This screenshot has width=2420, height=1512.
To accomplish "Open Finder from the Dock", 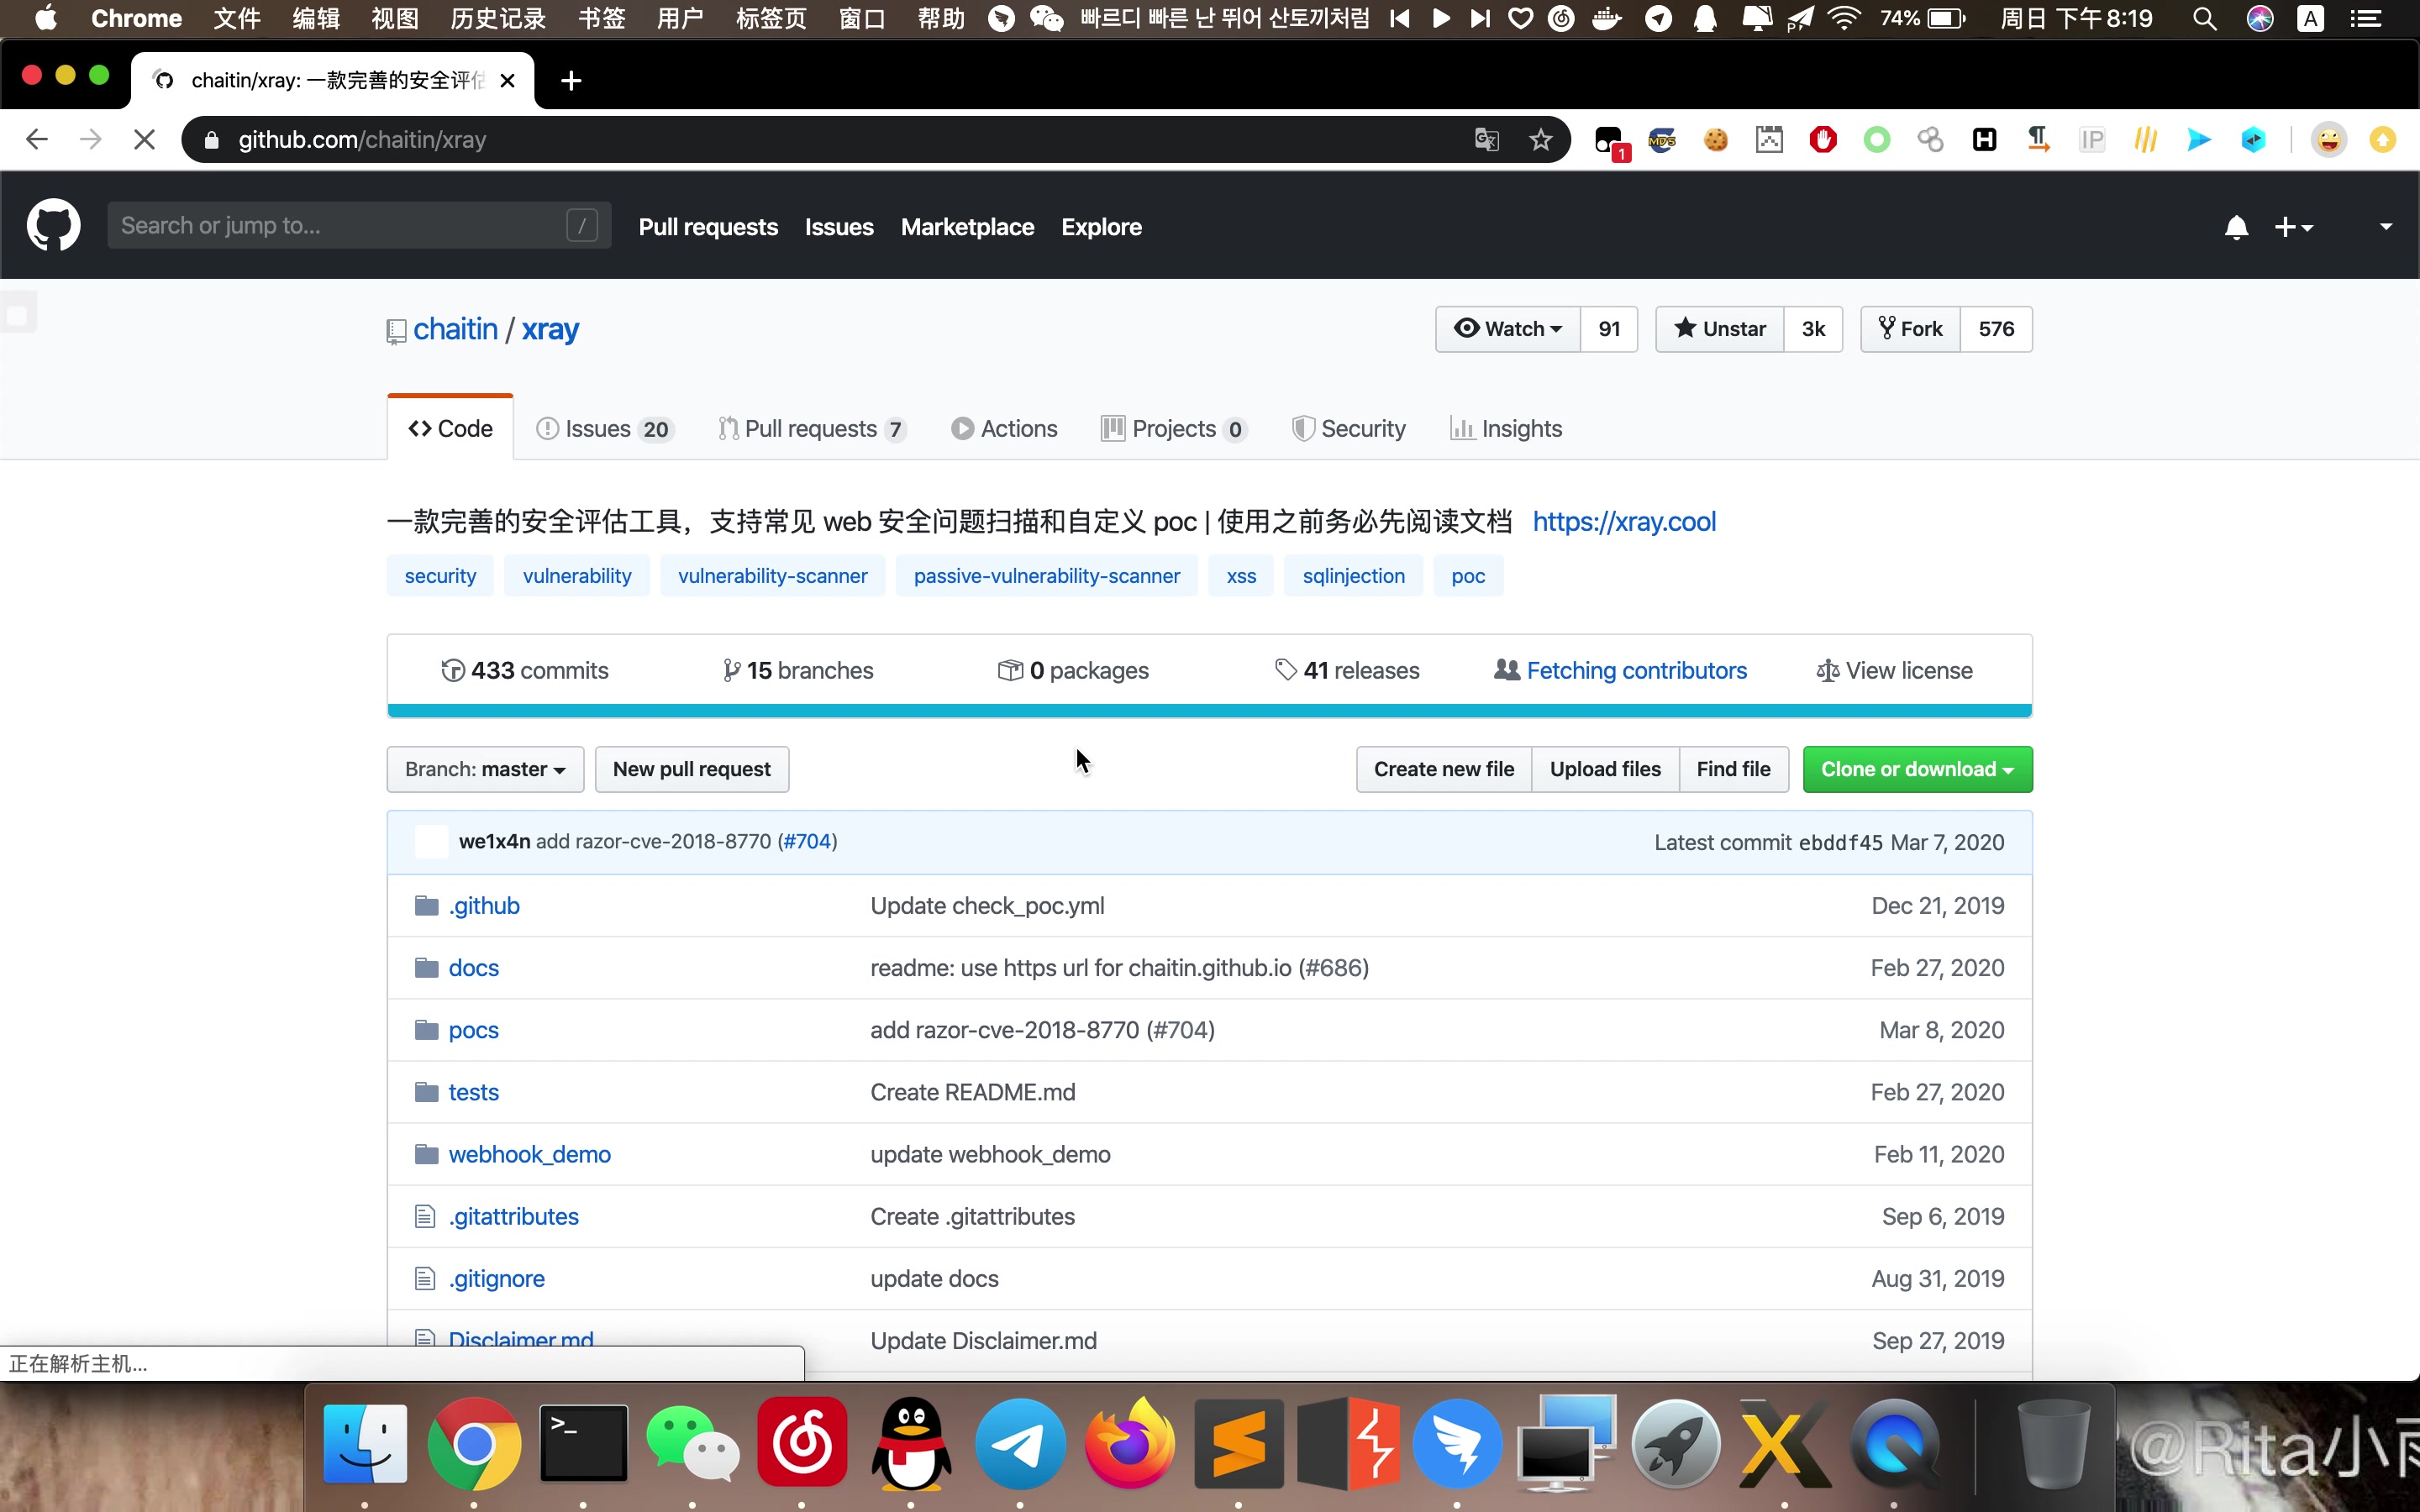I will [365, 1443].
